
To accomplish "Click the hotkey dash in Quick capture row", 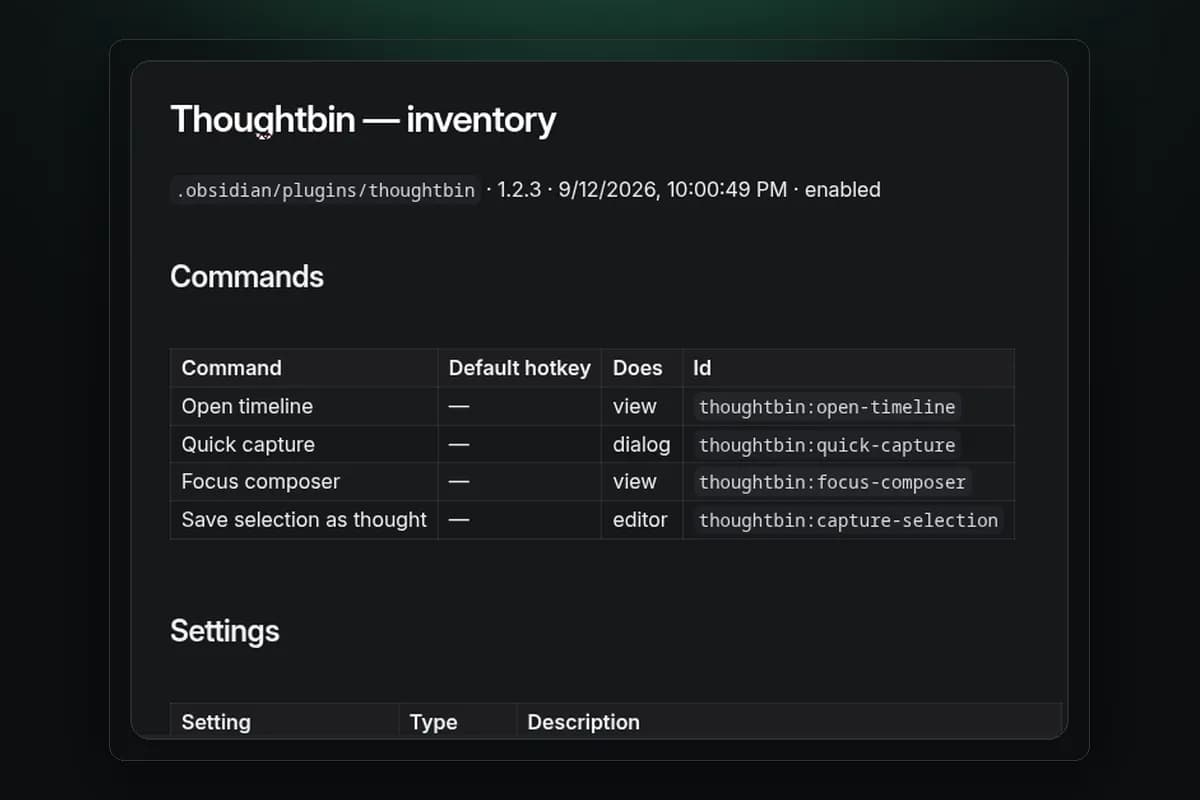I will (x=459, y=444).
